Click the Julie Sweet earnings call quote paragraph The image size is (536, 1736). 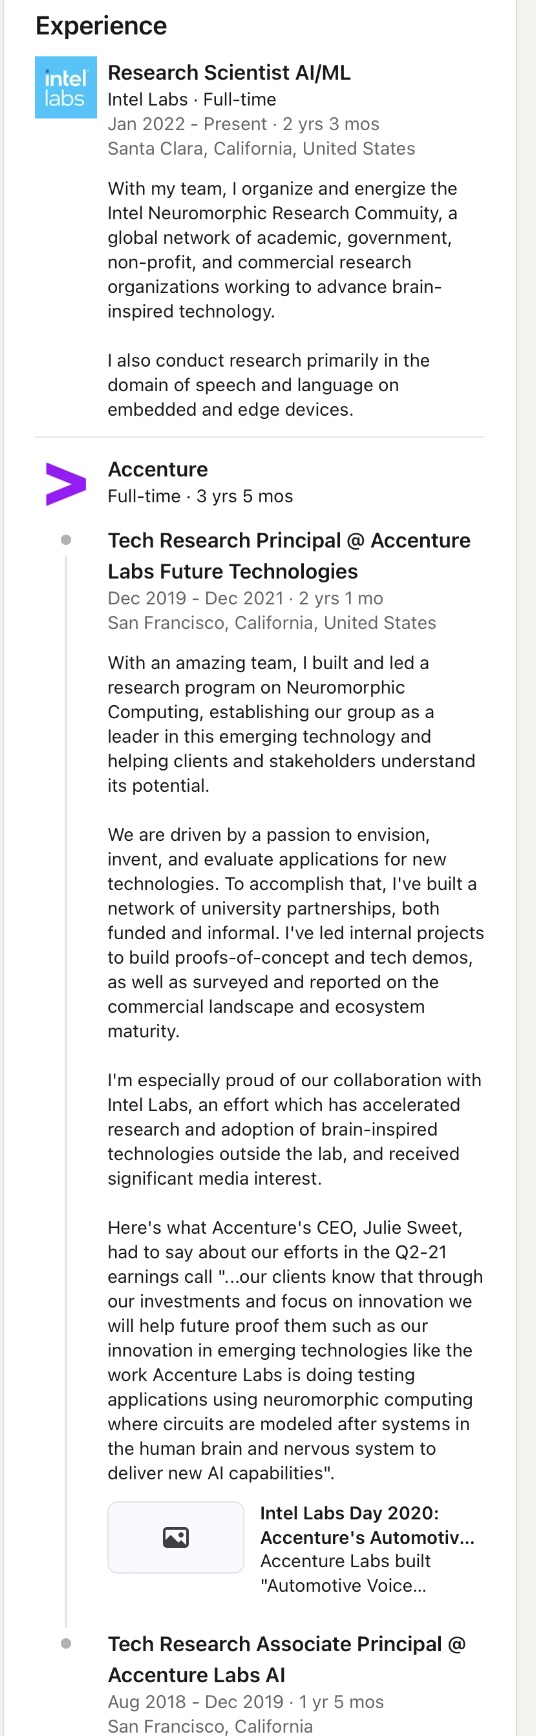tap(295, 1350)
